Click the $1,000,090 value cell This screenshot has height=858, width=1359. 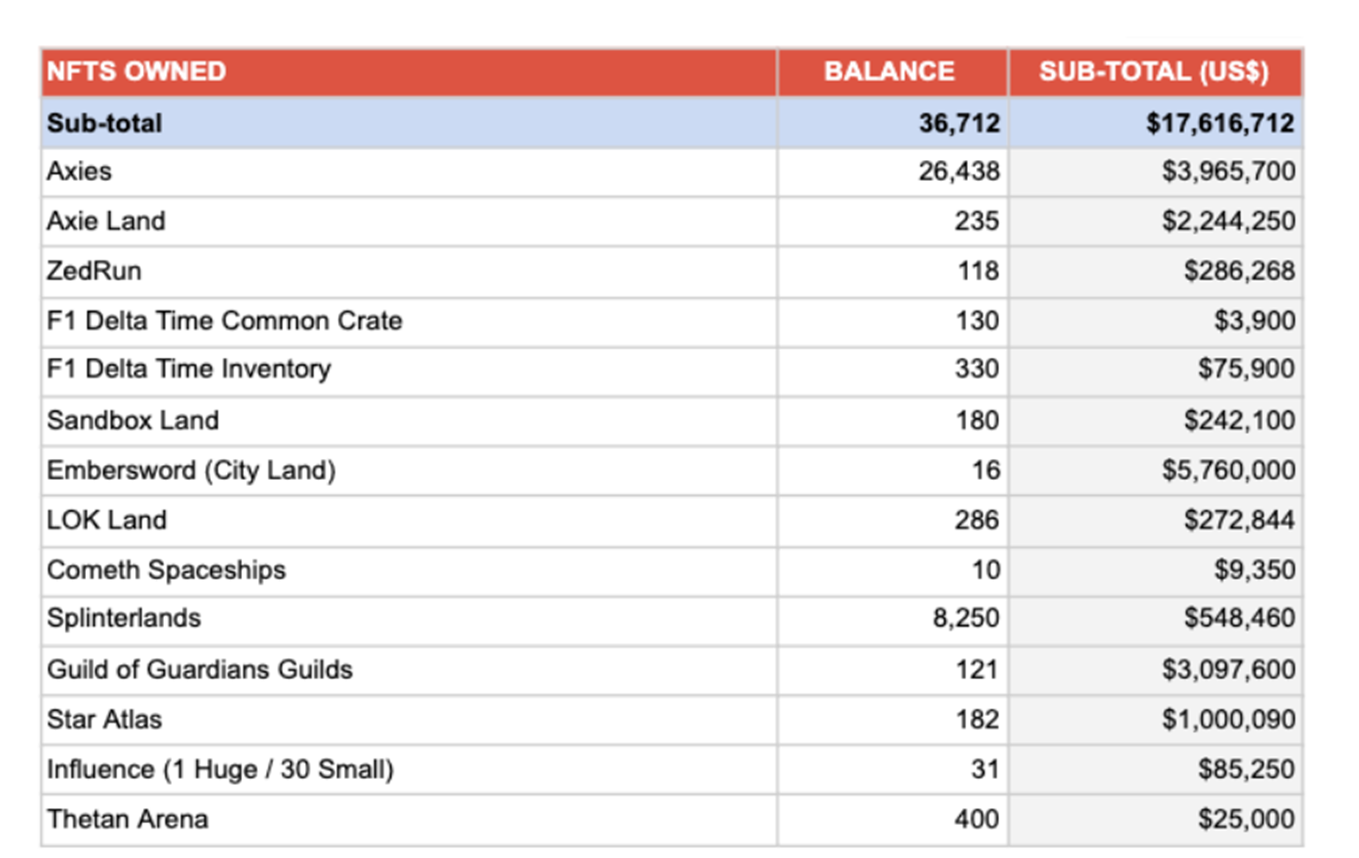(x=1155, y=719)
